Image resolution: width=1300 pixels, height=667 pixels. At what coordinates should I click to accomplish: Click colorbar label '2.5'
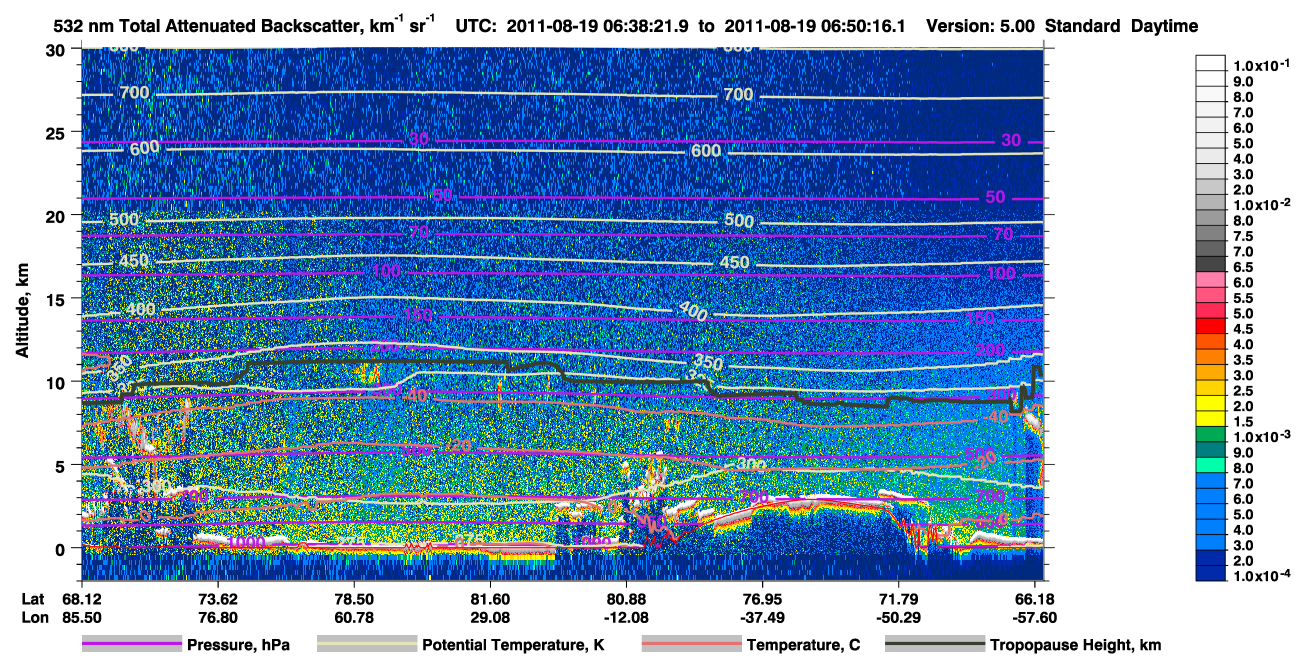[x=1243, y=391]
